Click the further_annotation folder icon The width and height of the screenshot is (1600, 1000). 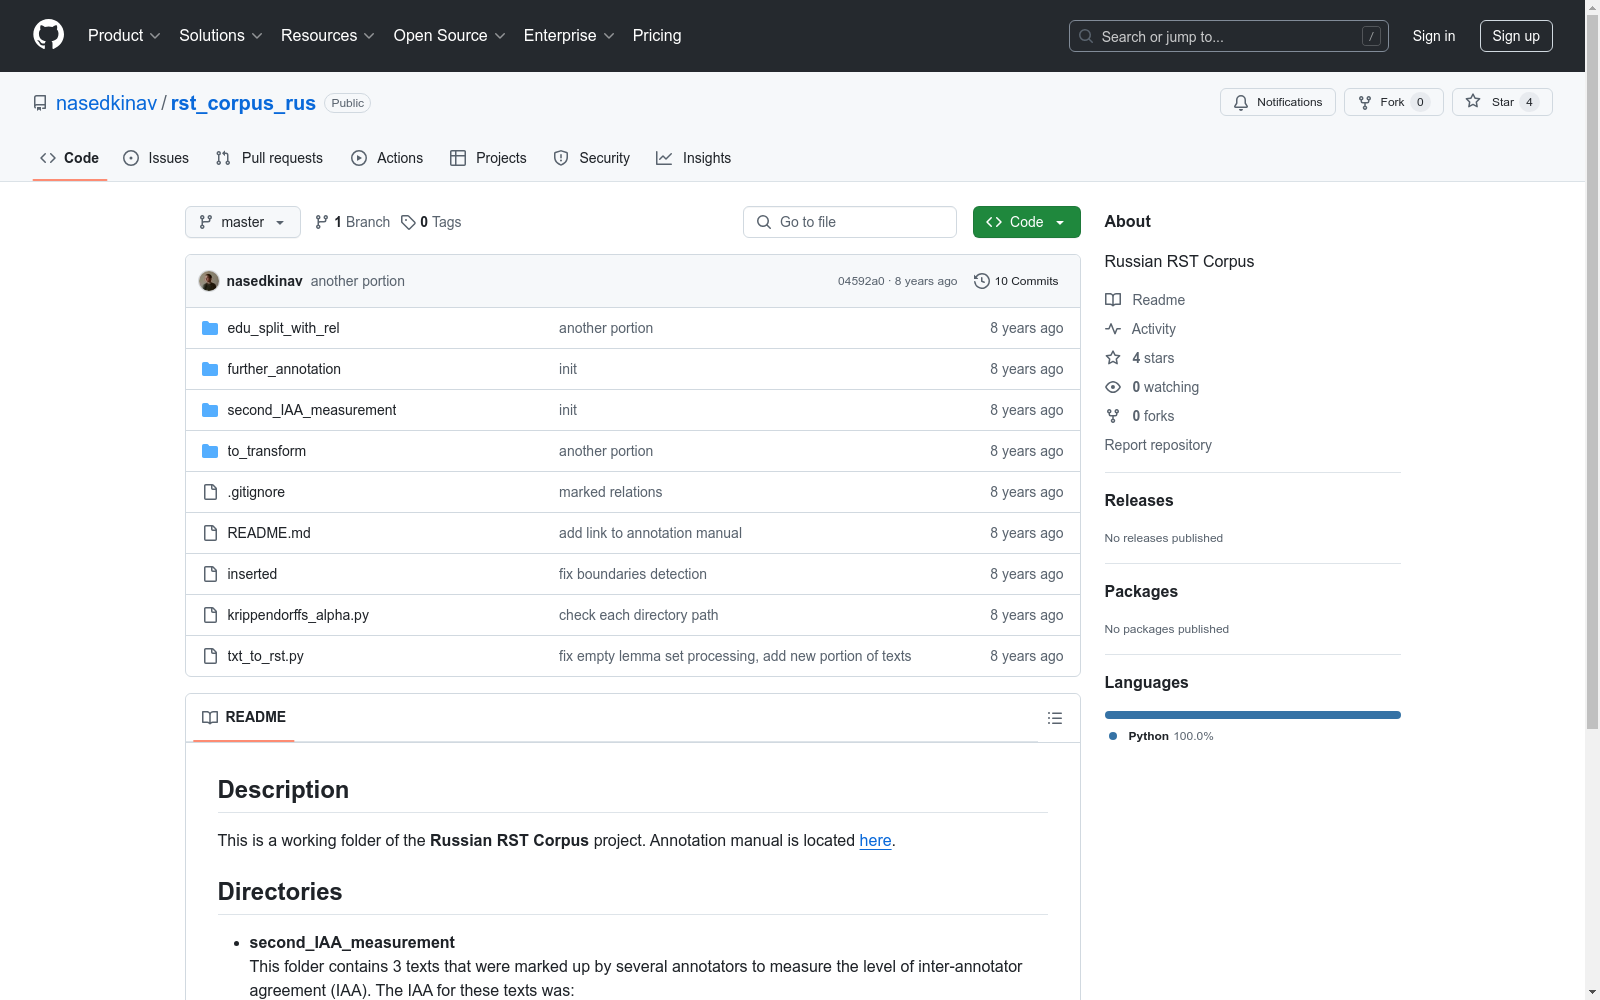coord(210,369)
